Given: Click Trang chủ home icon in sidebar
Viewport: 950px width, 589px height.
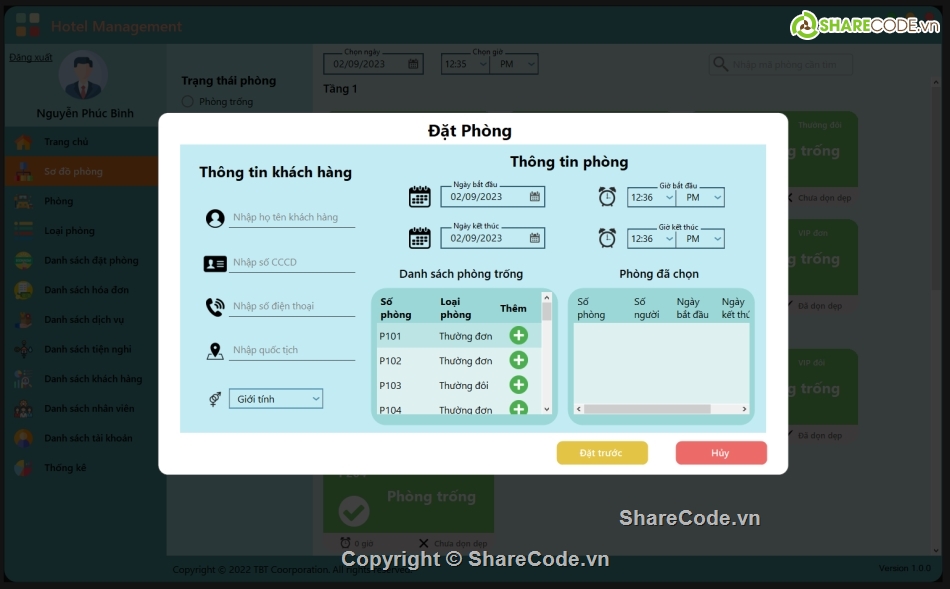Looking at the screenshot, I should [23, 142].
